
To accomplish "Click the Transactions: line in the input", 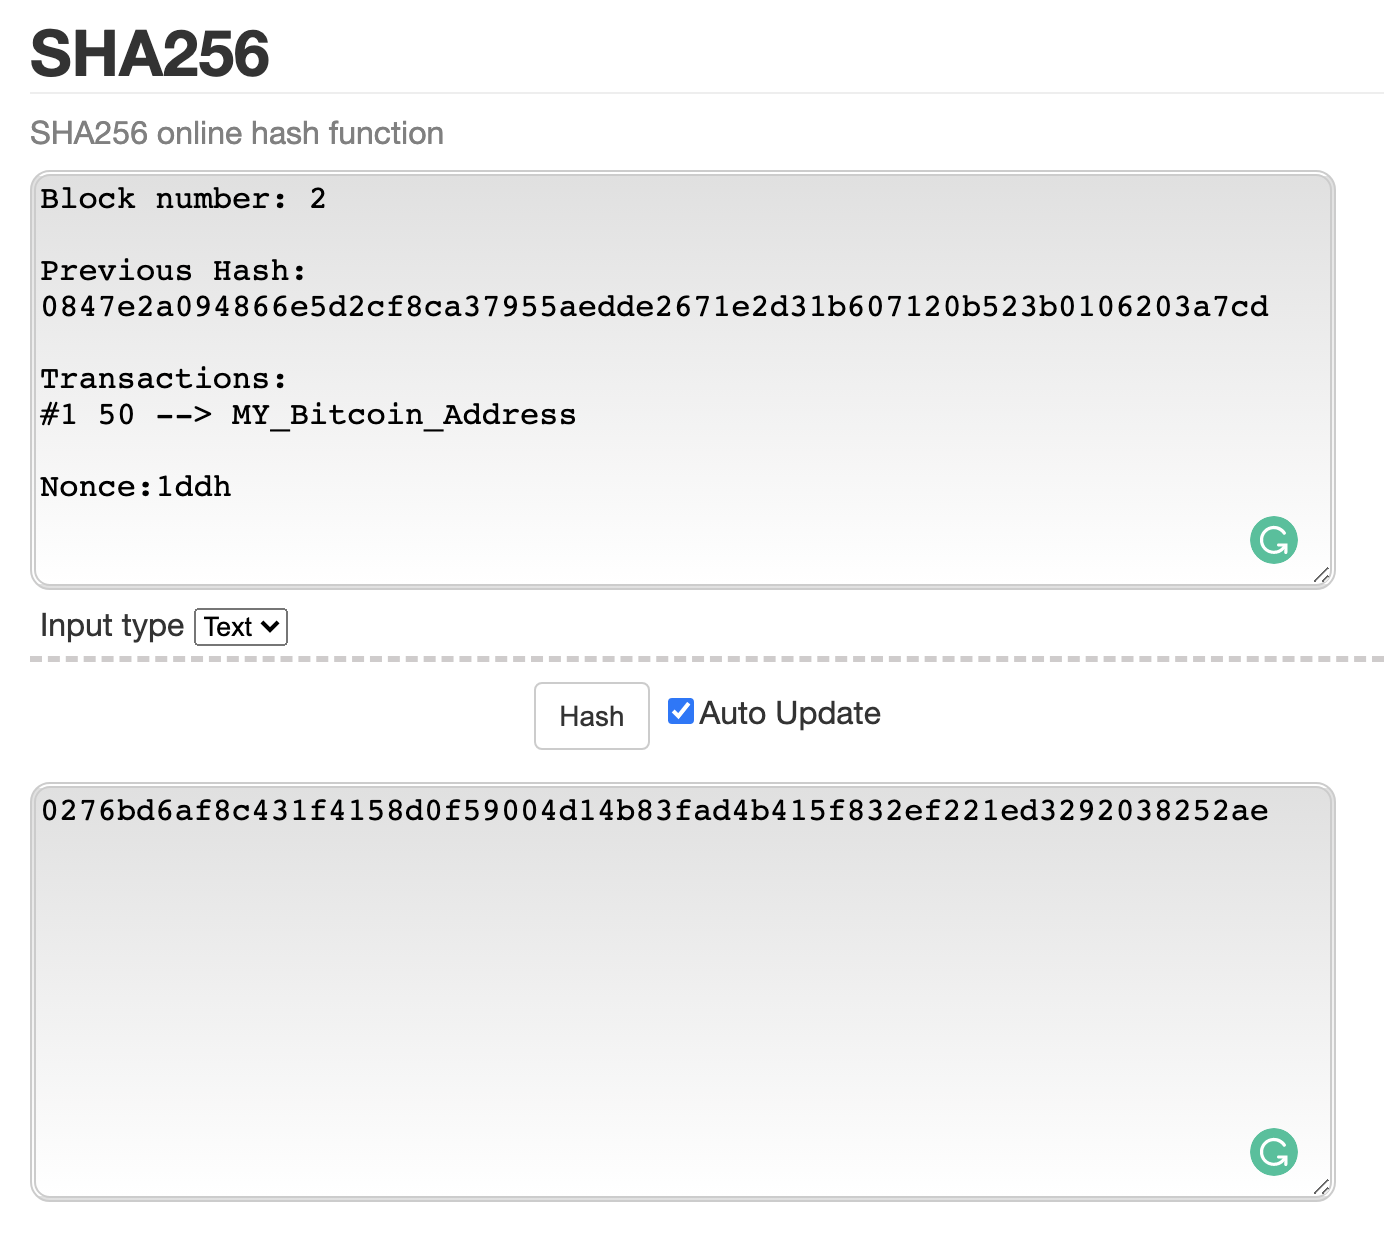I will click(164, 379).
